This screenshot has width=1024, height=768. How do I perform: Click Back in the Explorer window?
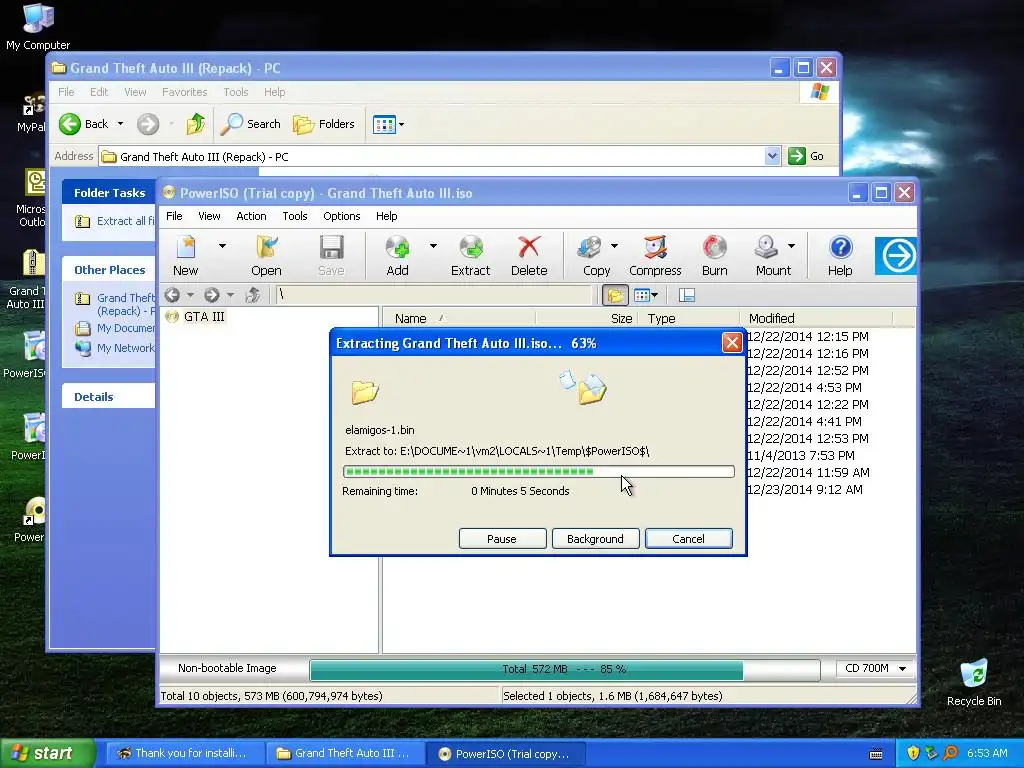84,124
